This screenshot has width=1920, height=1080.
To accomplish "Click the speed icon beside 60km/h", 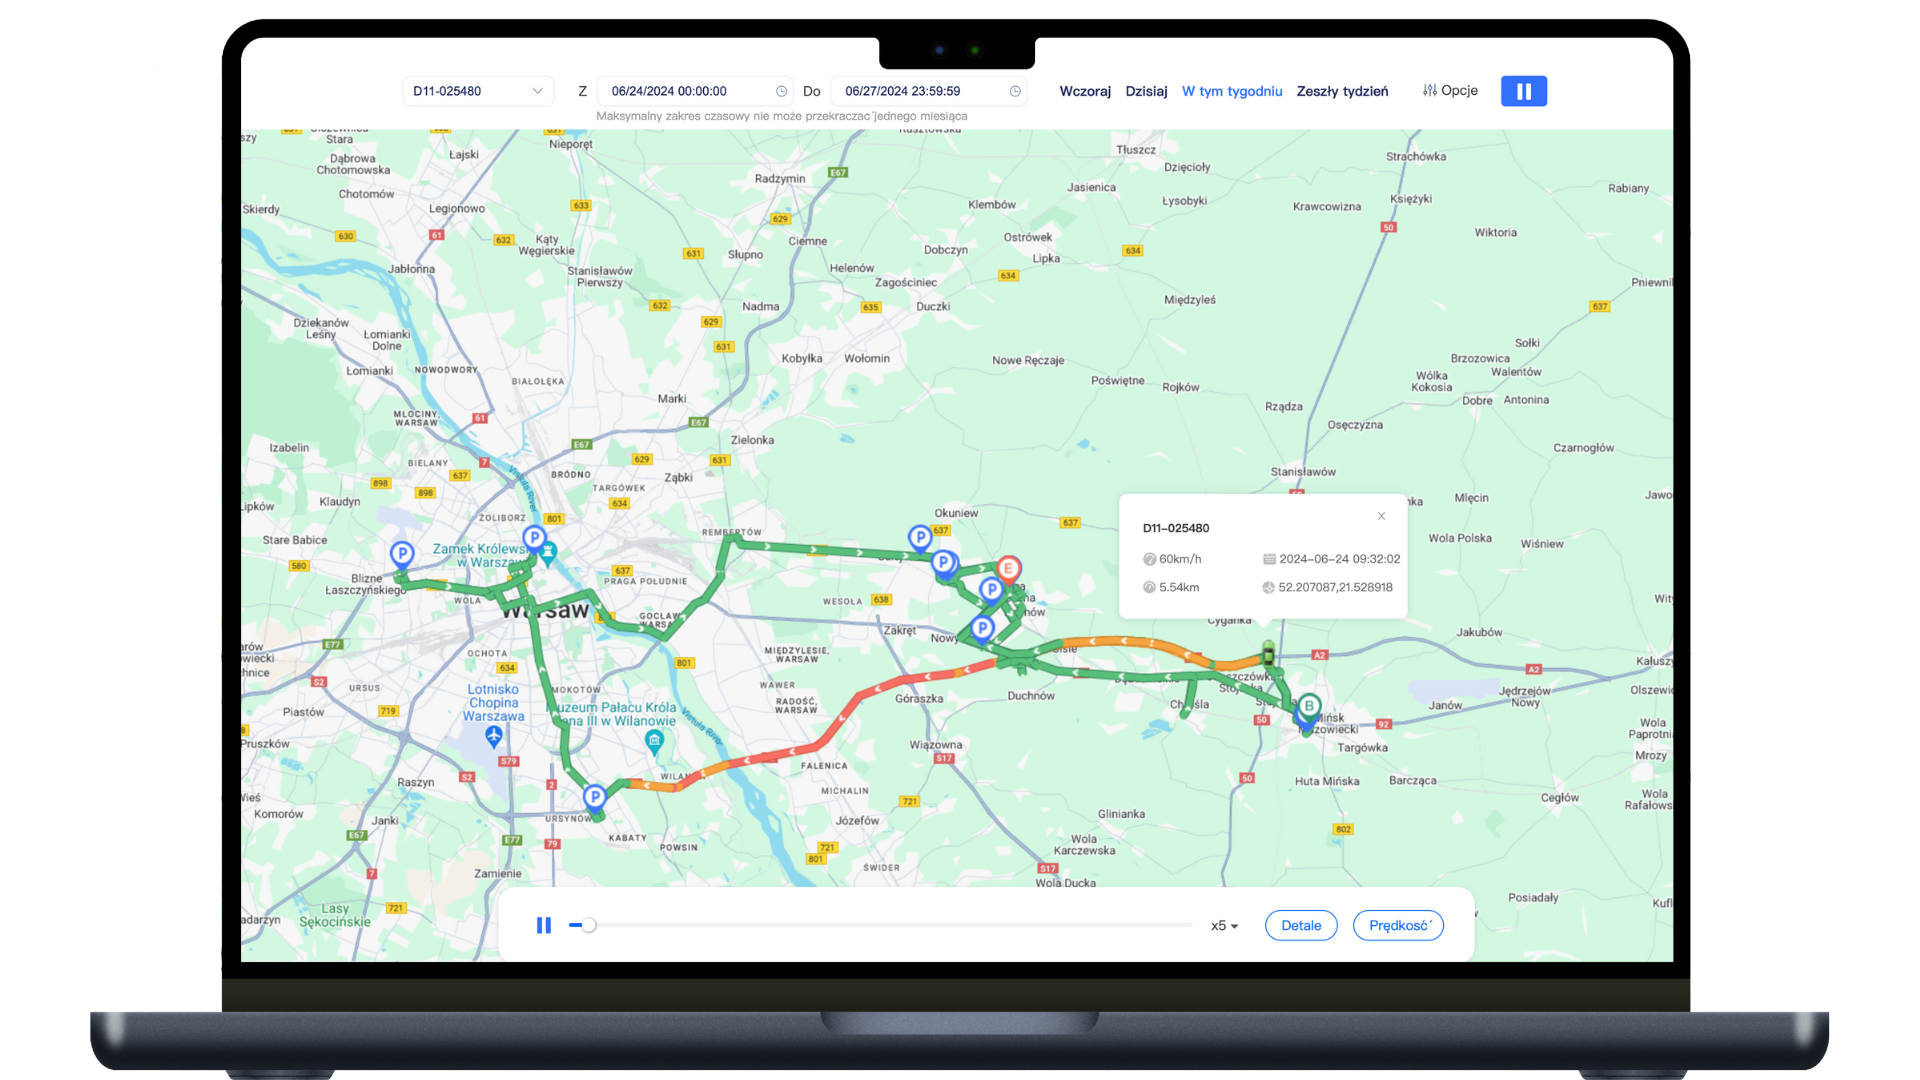I will (x=1150, y=559).
